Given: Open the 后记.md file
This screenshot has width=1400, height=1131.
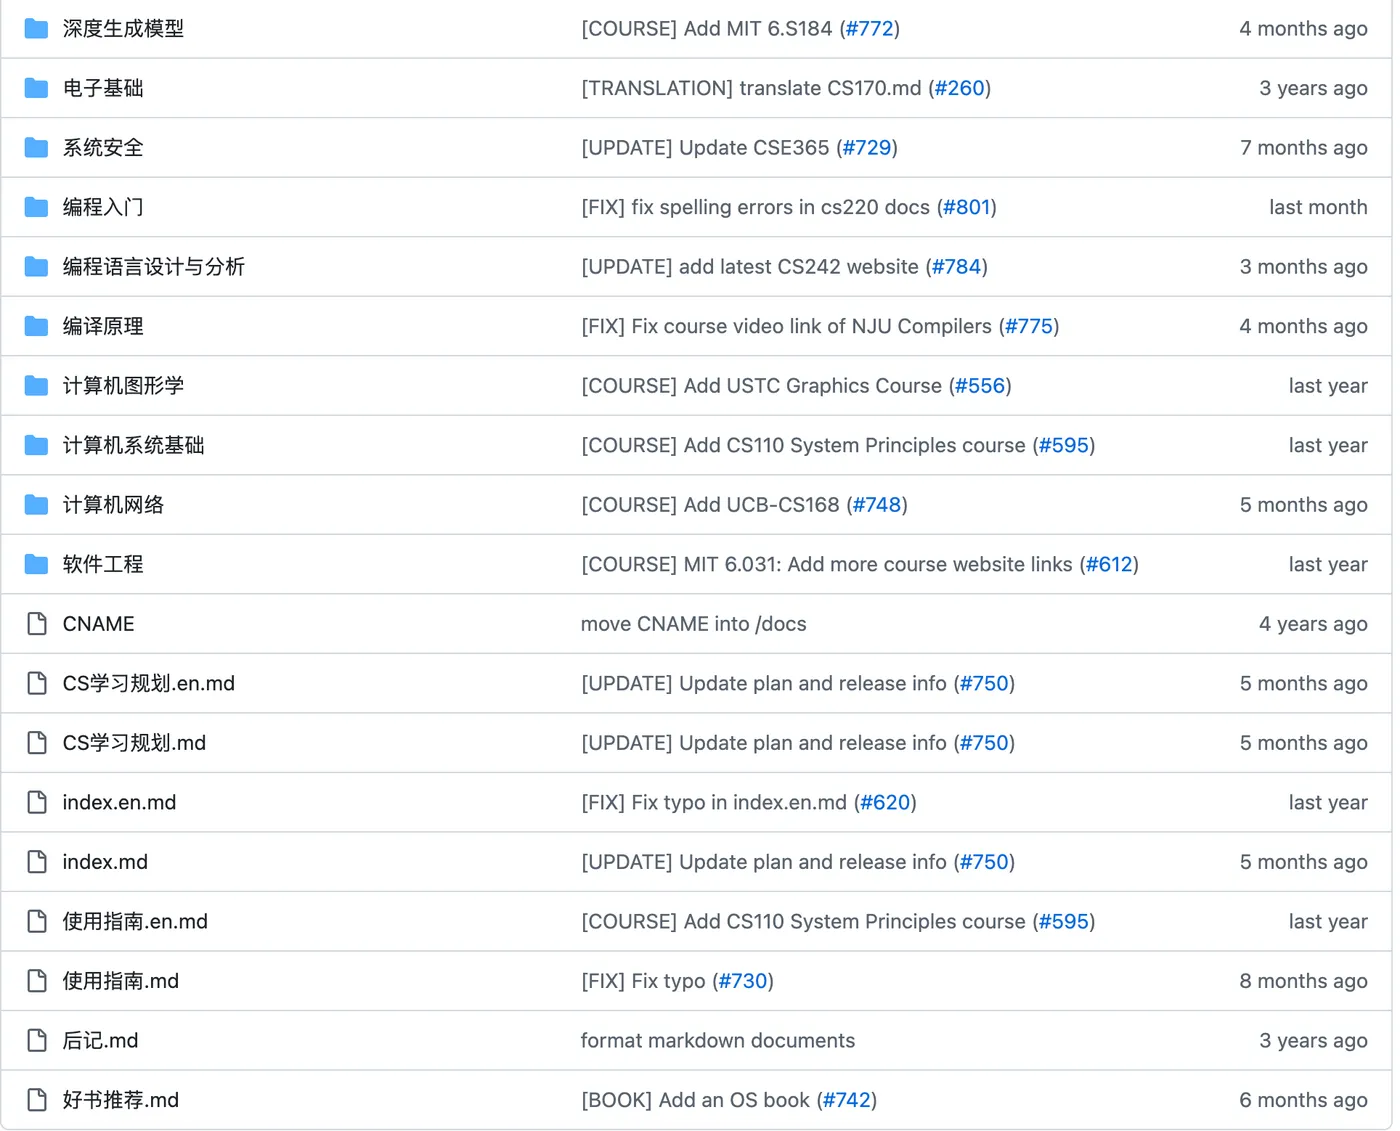Looking at the screenshot, I should [x=100, y=1040].
